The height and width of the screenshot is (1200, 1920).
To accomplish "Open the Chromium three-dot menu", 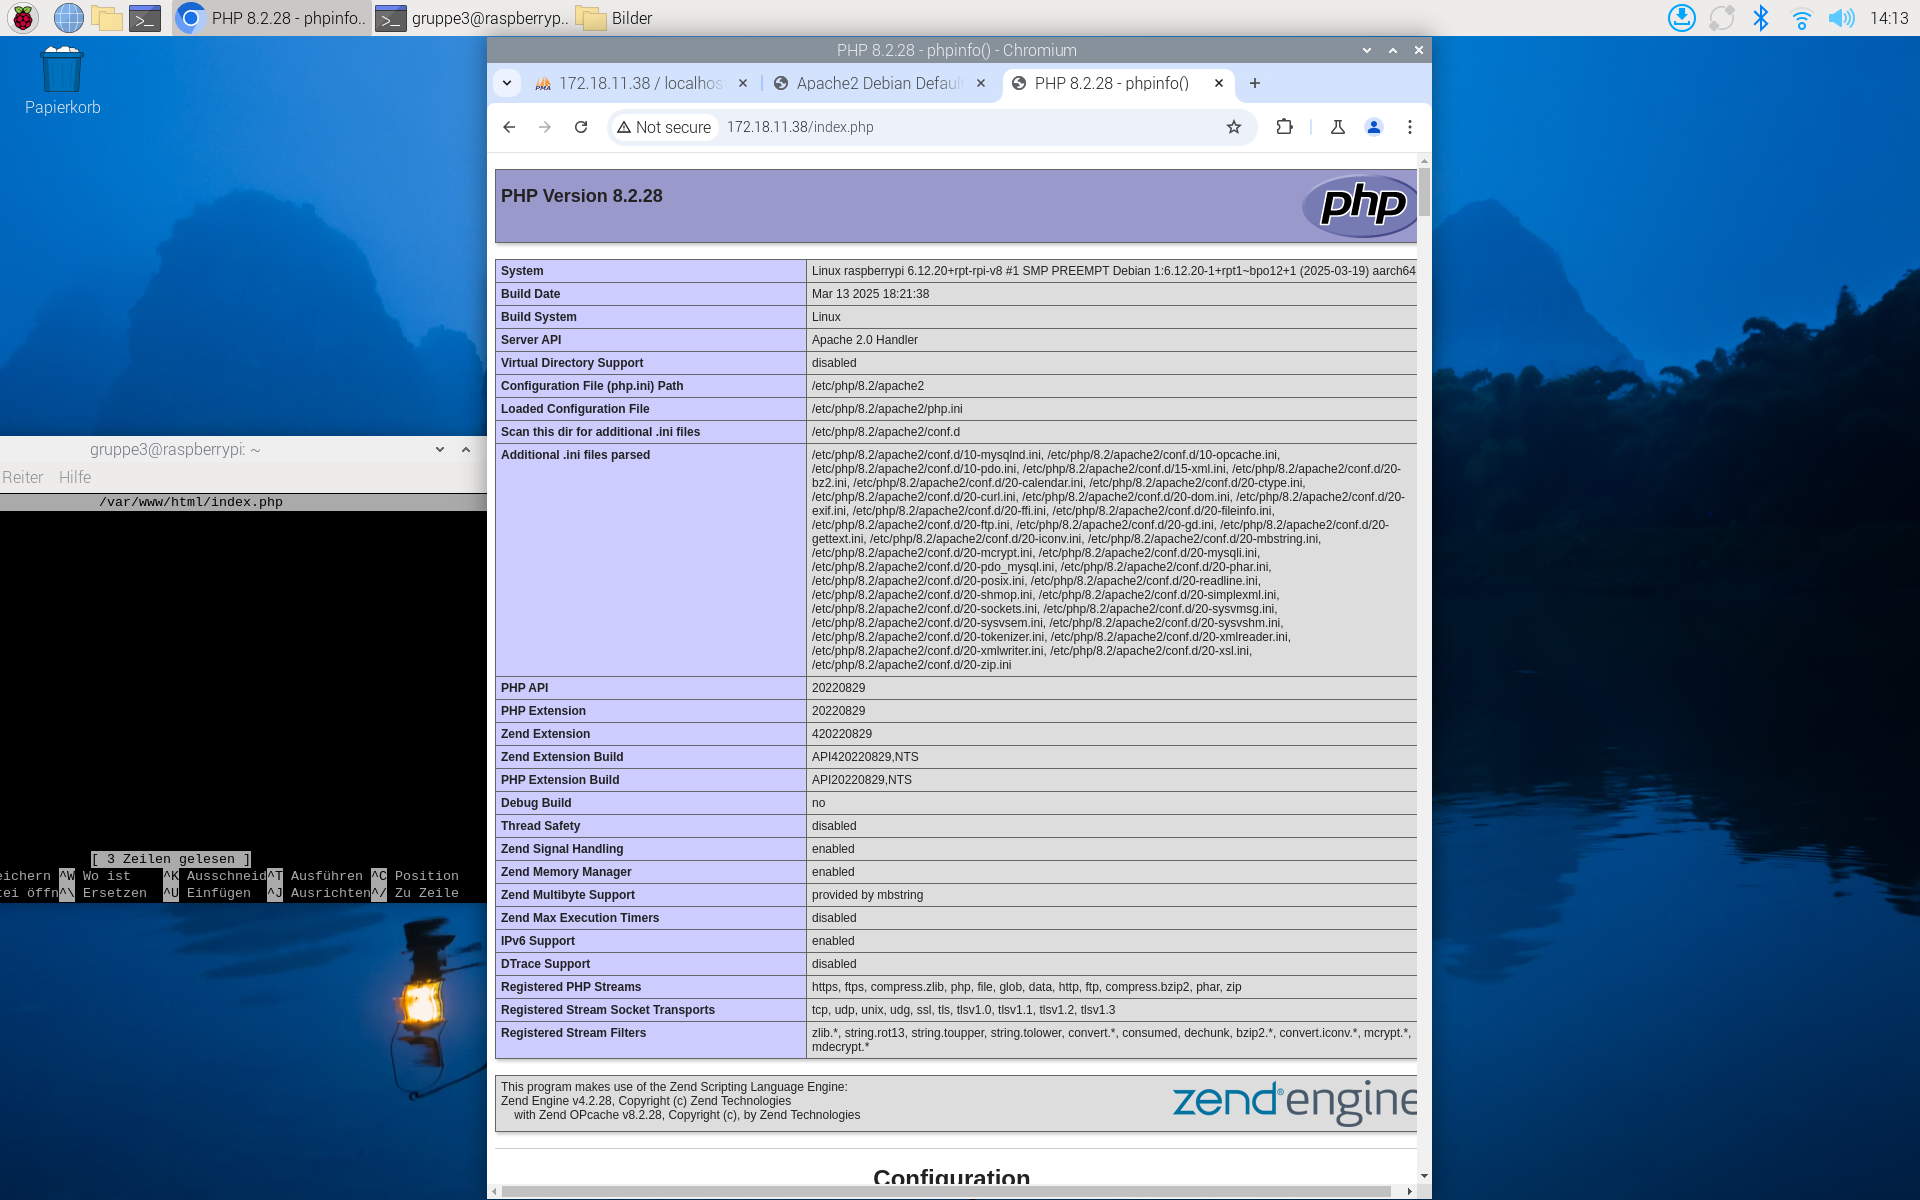I will point(1410,127).
